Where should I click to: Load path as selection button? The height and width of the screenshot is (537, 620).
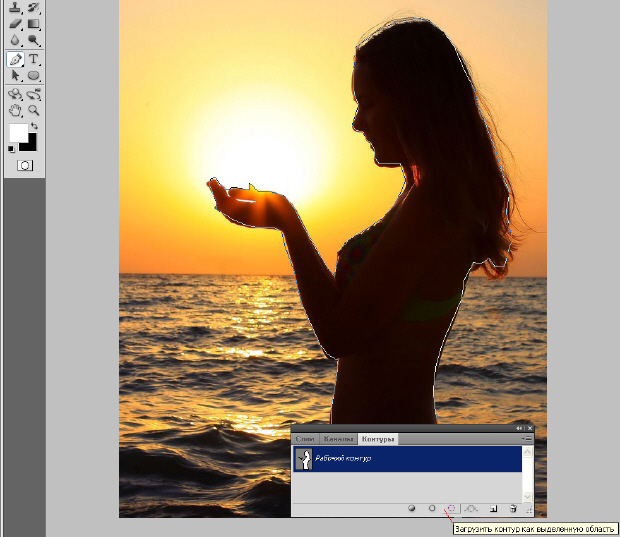tap(451, 509)
